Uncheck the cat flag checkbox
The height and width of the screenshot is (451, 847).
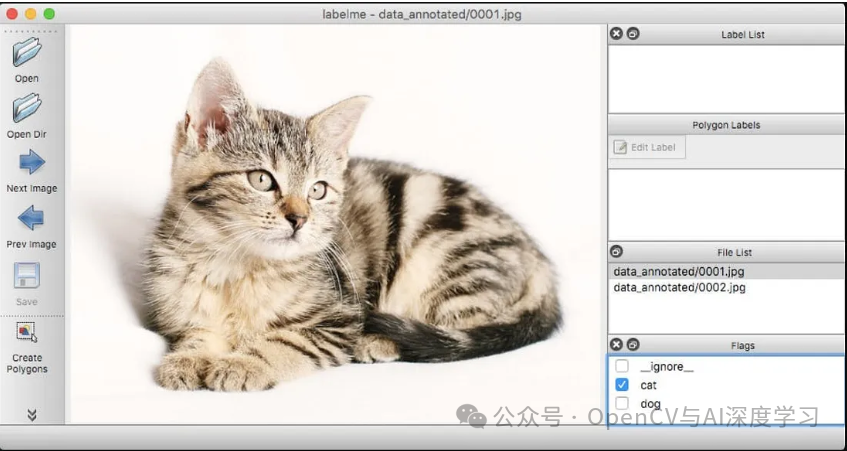622,385
